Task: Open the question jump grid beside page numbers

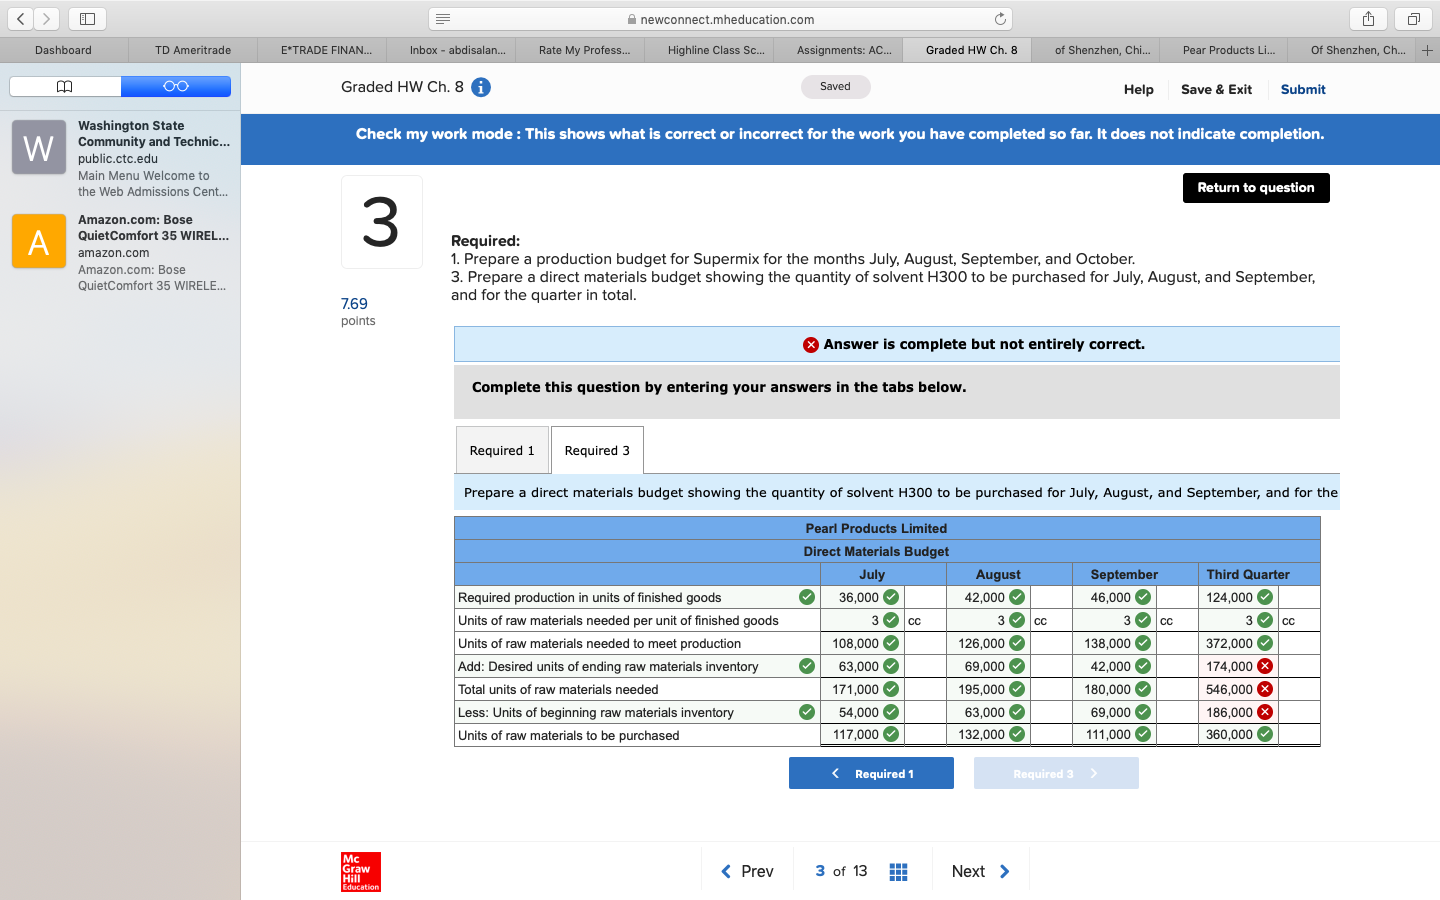Action: [898, 871]
